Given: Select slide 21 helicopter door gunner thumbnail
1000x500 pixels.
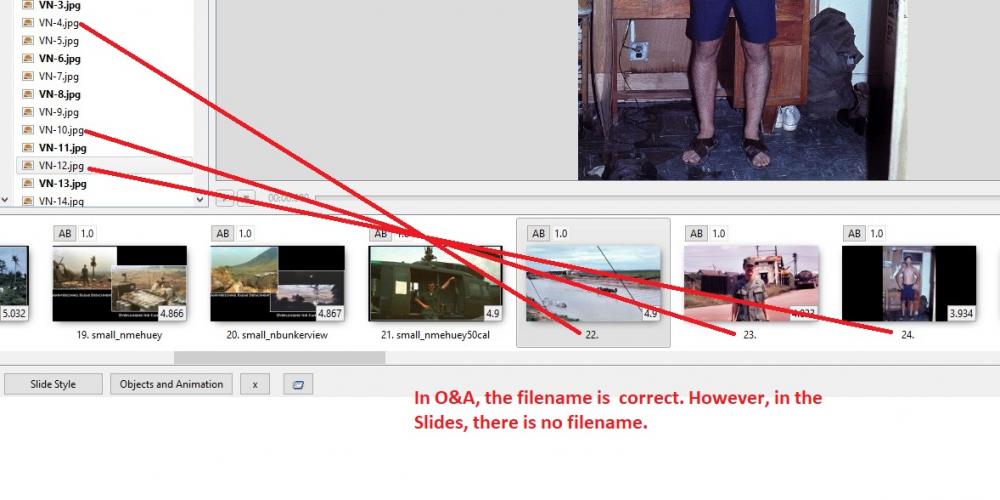Looking at the screenshot, I should point(436,283).
